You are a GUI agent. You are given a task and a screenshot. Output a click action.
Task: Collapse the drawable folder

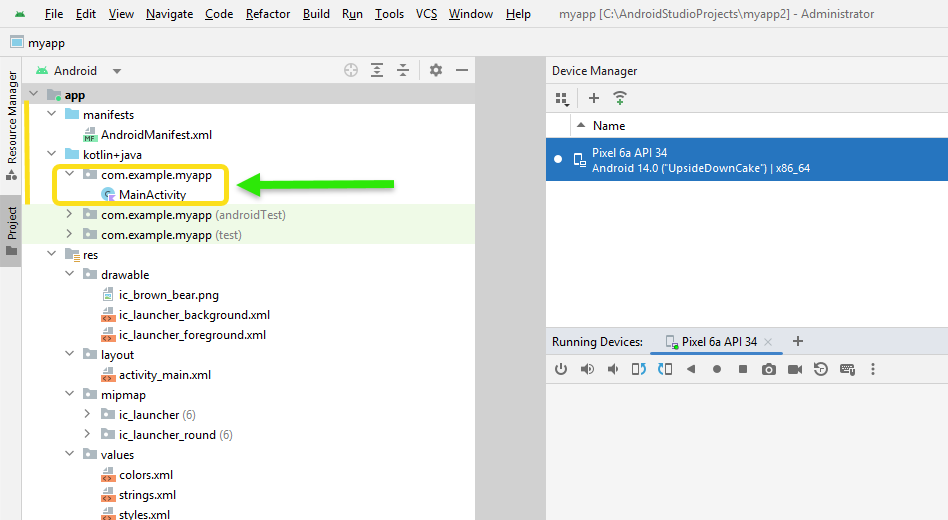(69, 274)
